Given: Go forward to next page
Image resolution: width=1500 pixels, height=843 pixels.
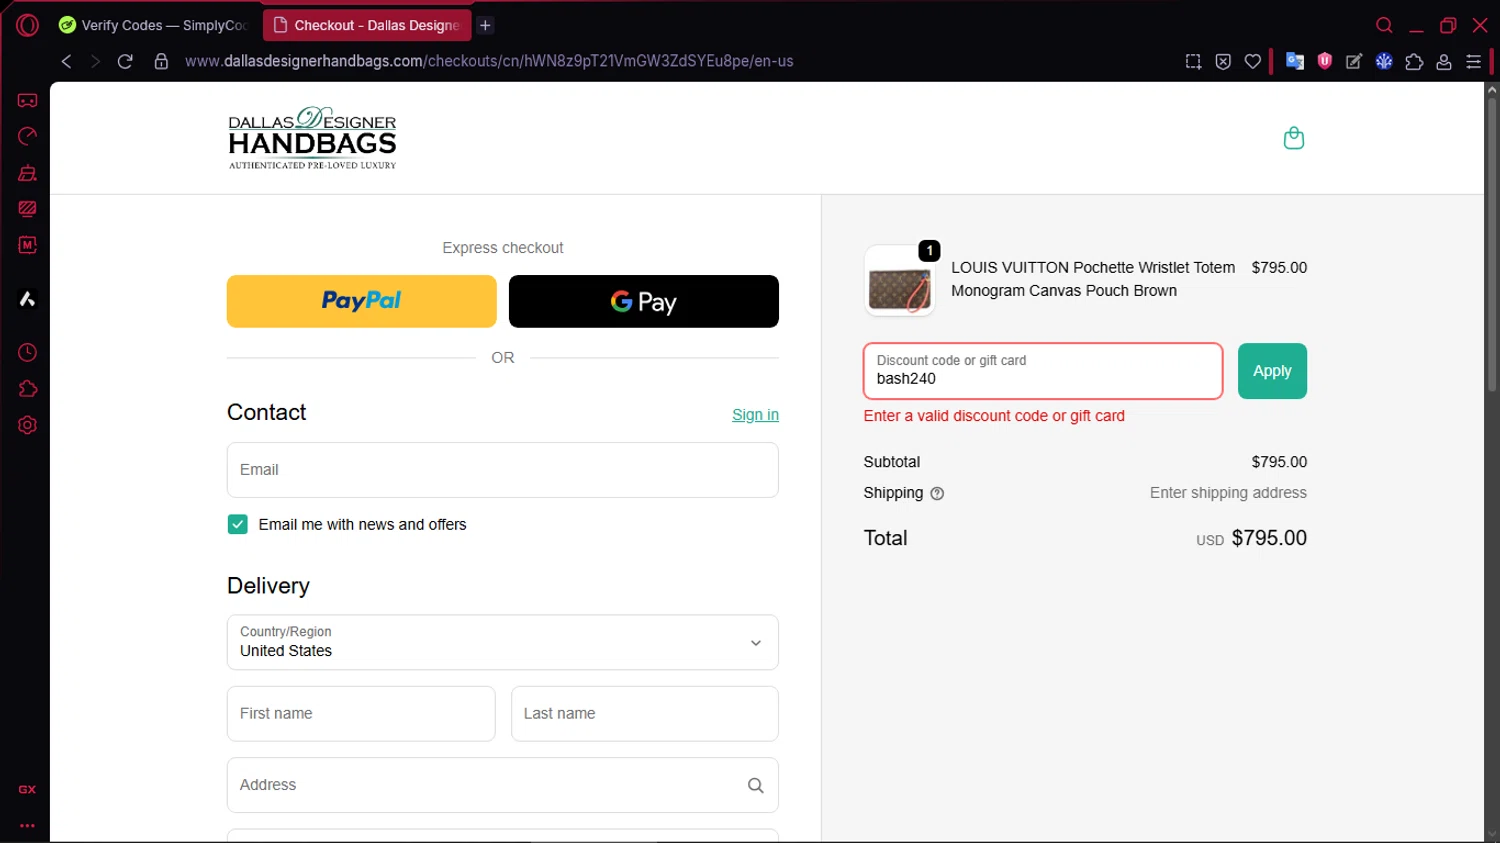Looking at the screenshot, I should coord(95,61).
